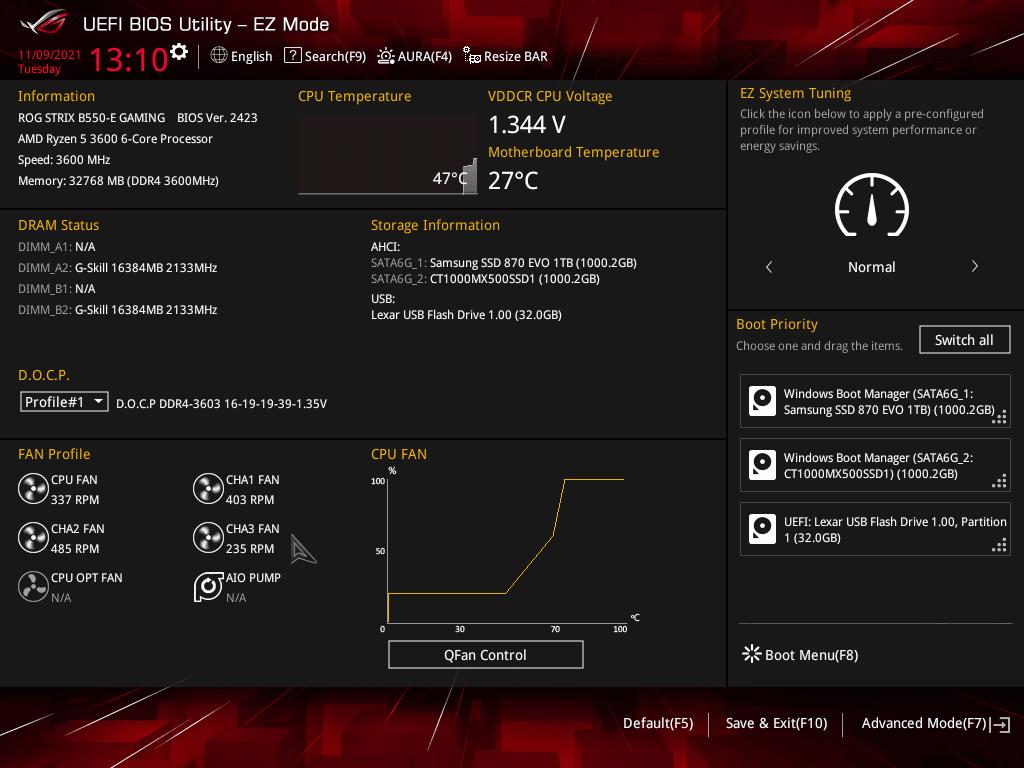The width and height of the screenshot is (1024, 768).
Task: Grab drag handle on Samsung SSD boot entry
Action: click(999, 417)
